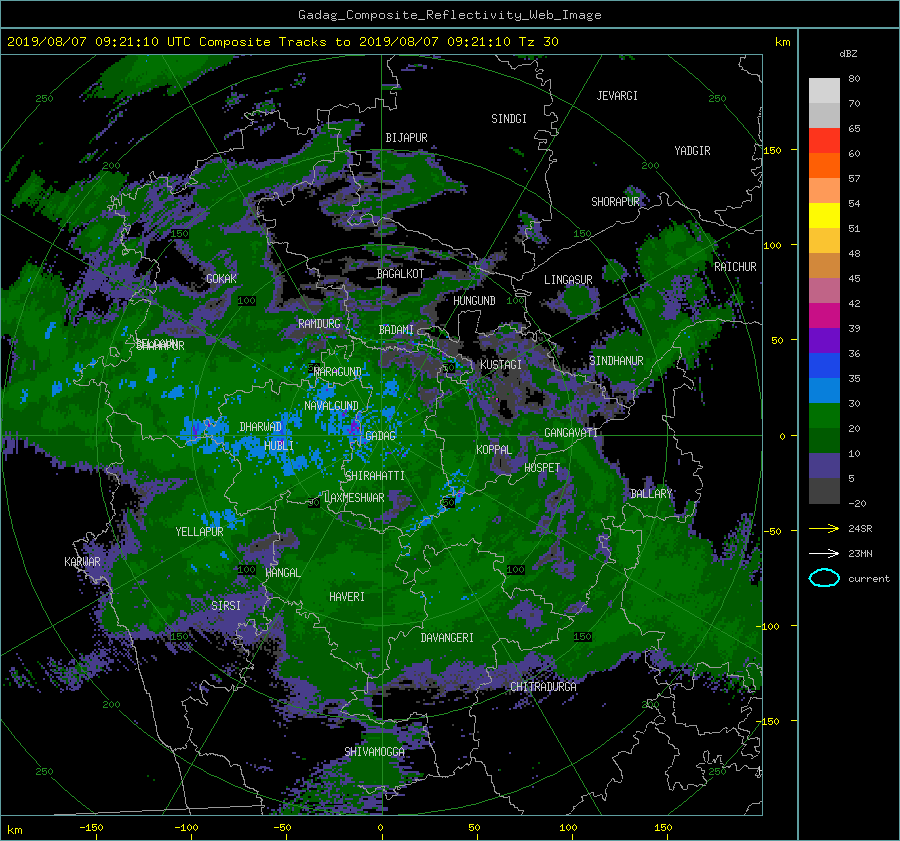Click the BALLARY city label
900x841 pixels.
pyautogui.click(x=651, y=494)
